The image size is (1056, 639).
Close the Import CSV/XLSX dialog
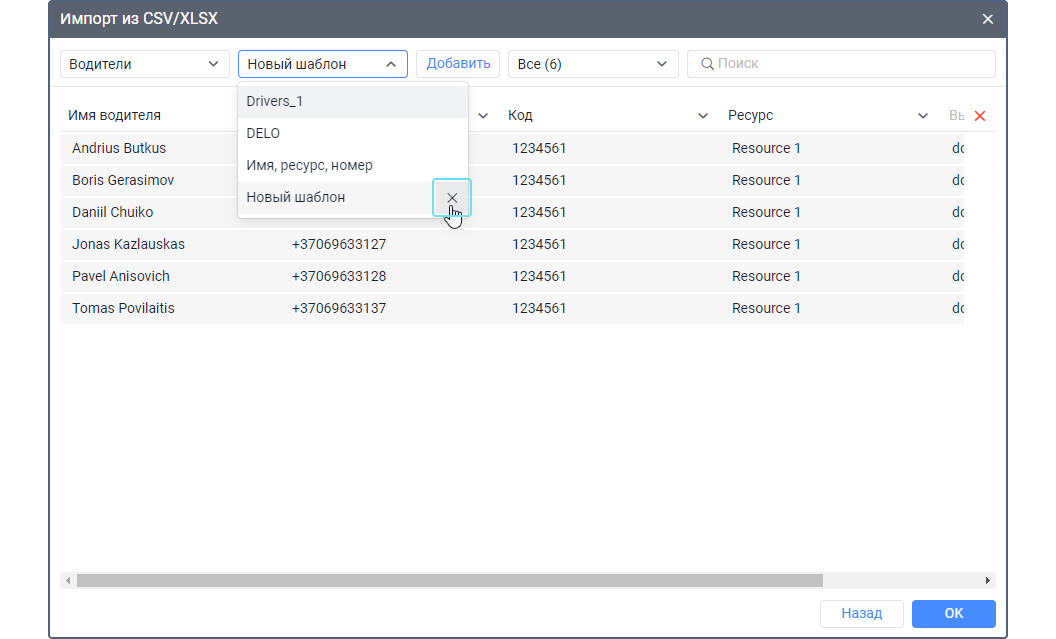pos(987,19)
